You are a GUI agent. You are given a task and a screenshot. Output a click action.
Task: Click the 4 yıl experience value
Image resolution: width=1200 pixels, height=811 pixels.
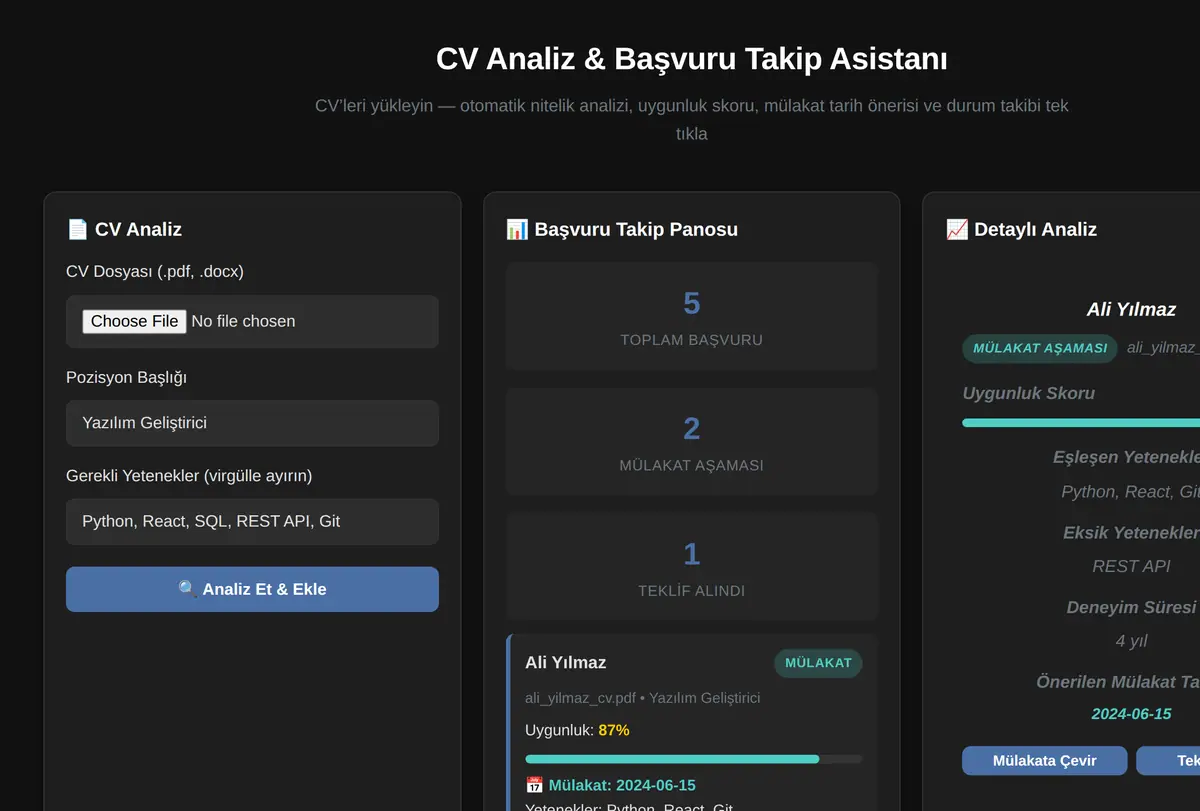1131,640
